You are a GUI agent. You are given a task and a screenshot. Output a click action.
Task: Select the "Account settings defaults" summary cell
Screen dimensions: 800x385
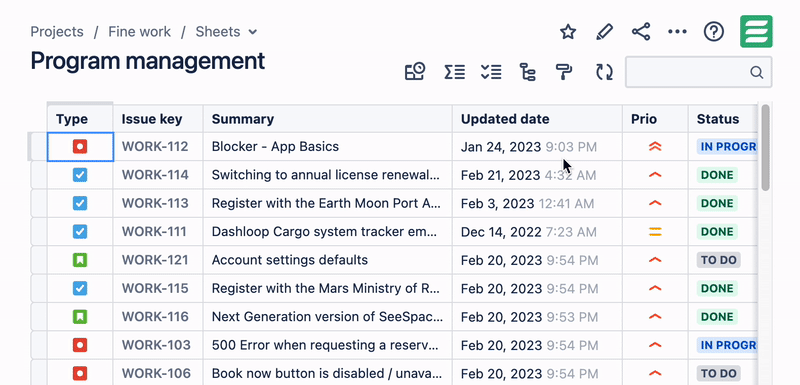click(328, 260)
